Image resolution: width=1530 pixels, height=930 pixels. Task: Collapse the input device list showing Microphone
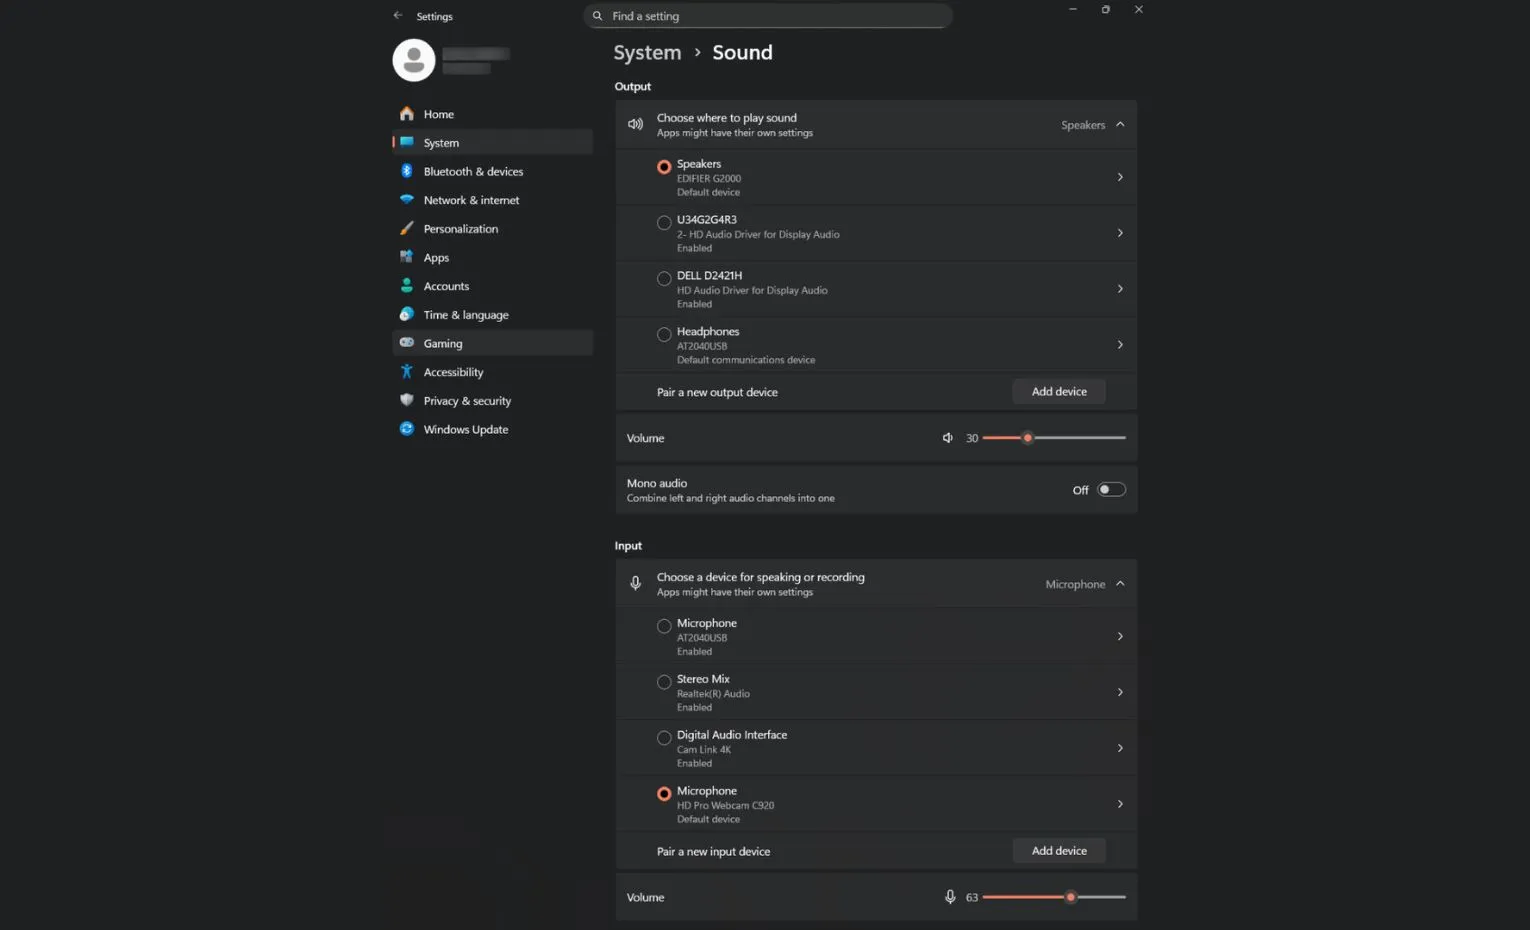point(1120,584)
